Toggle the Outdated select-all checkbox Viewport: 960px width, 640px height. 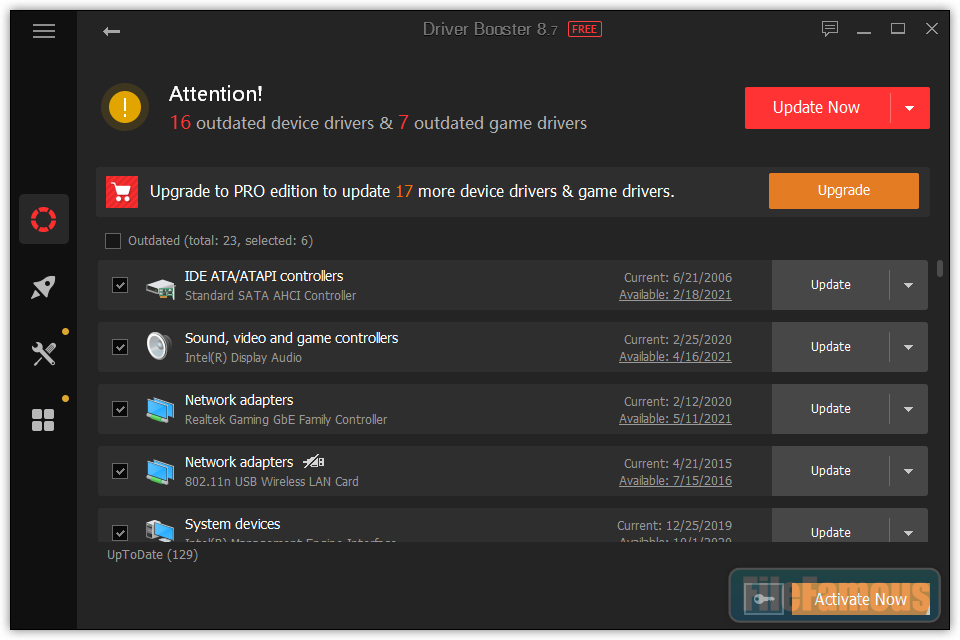[x=113, y=241]
